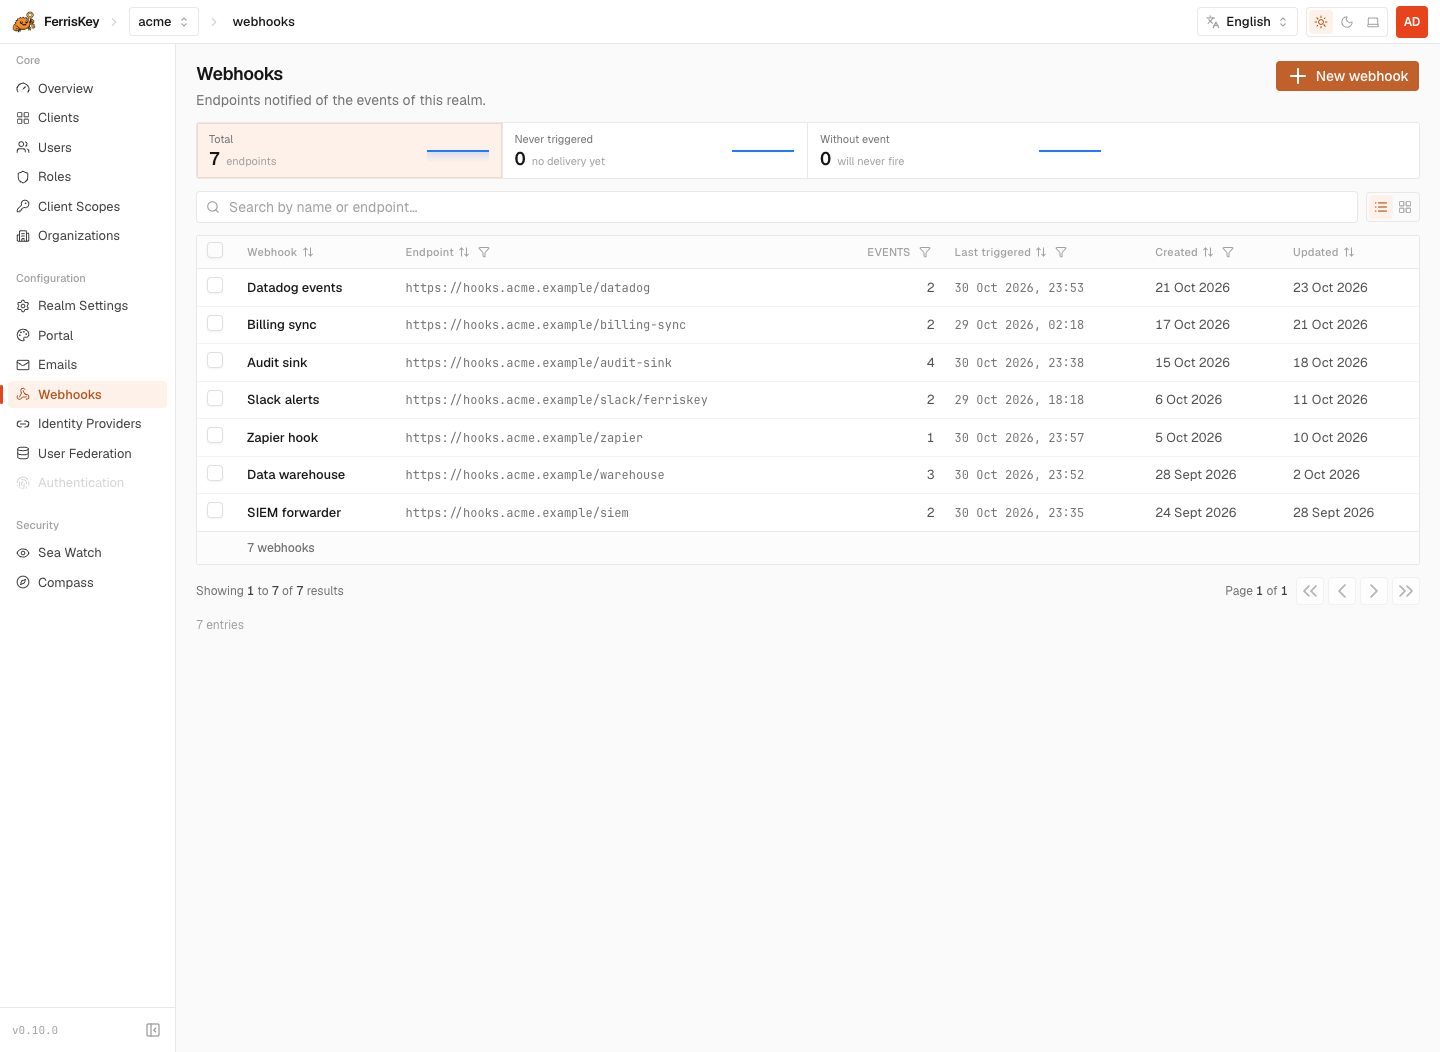The image size is (1440, 1052).
Task: Select the Never triggered card
Action: click(x=655, y=150)
